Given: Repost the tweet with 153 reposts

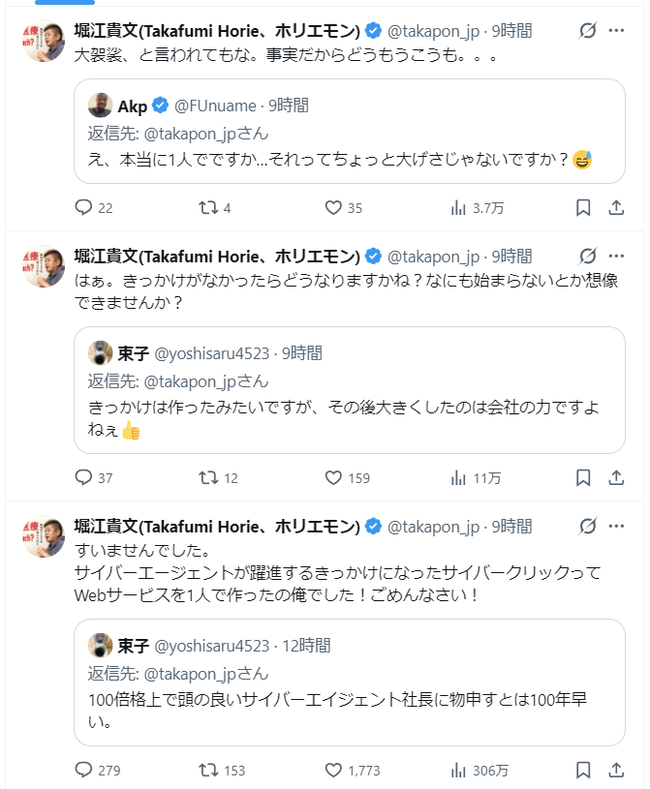Looking at the screenshot, I should pos(208,770).
